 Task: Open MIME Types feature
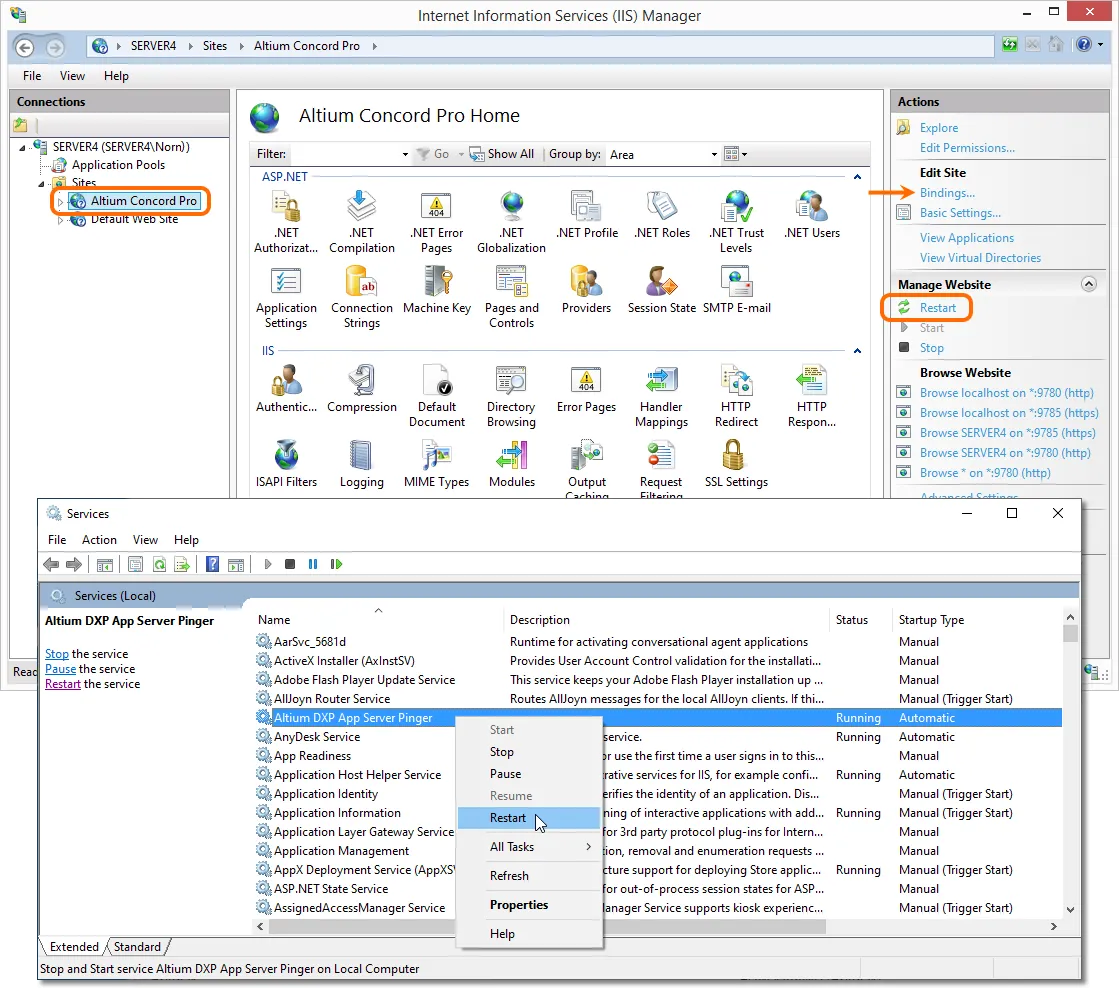point(436,463)
